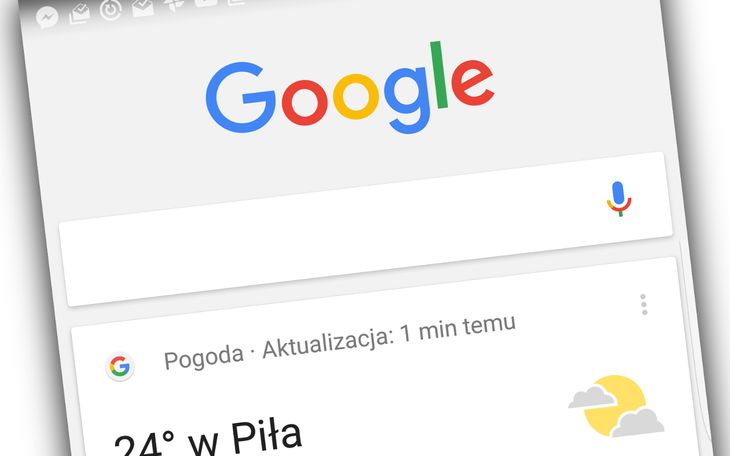Tap the last cut-off status bar icon
Screen dimensions: 730x456
(237, 2)
